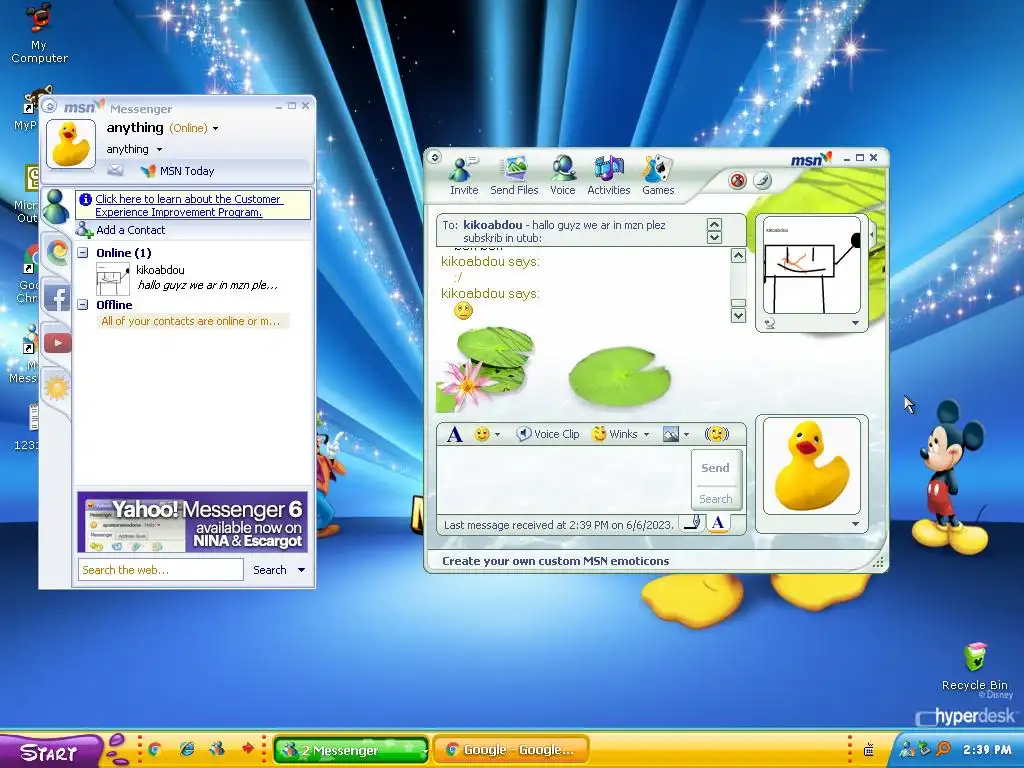Show the chat window menu chevron
This screenshot has height=768, width=1024.
point(435,157)
